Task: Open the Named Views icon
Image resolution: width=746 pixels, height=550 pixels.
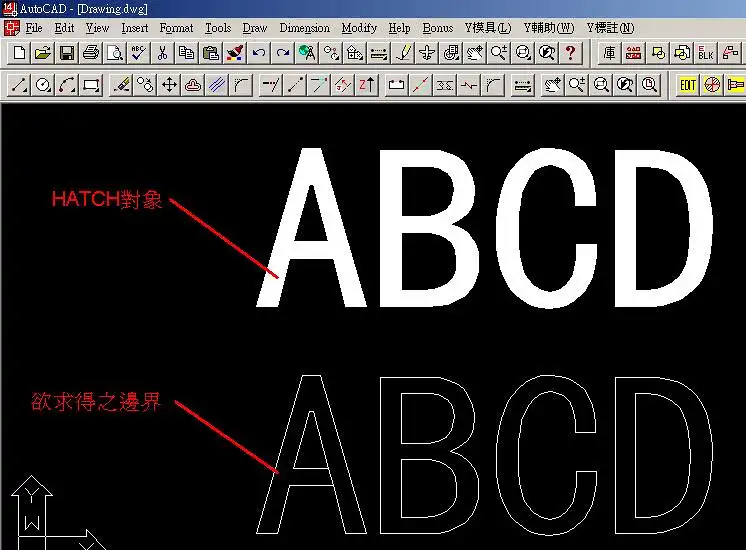Action: [451, 52]
